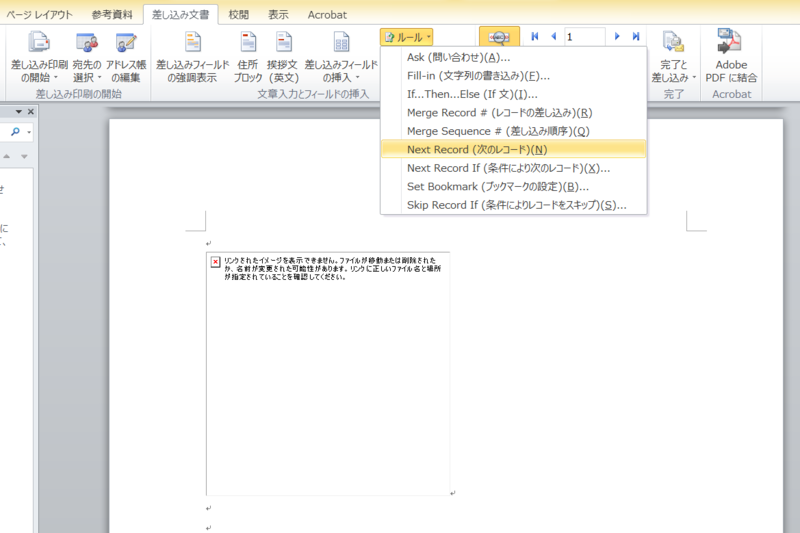The image size is (800, 533).
Task: Close the navigation pane with X
Action: 31,112
